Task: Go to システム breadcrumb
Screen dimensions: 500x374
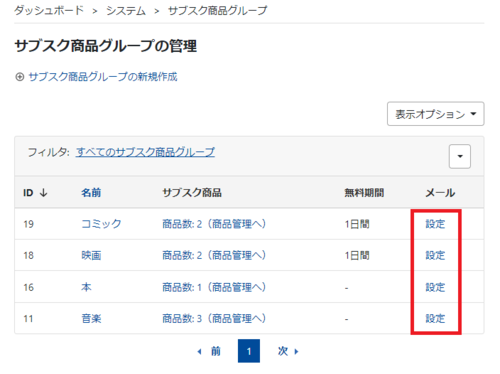Action: tap(126, 11)
